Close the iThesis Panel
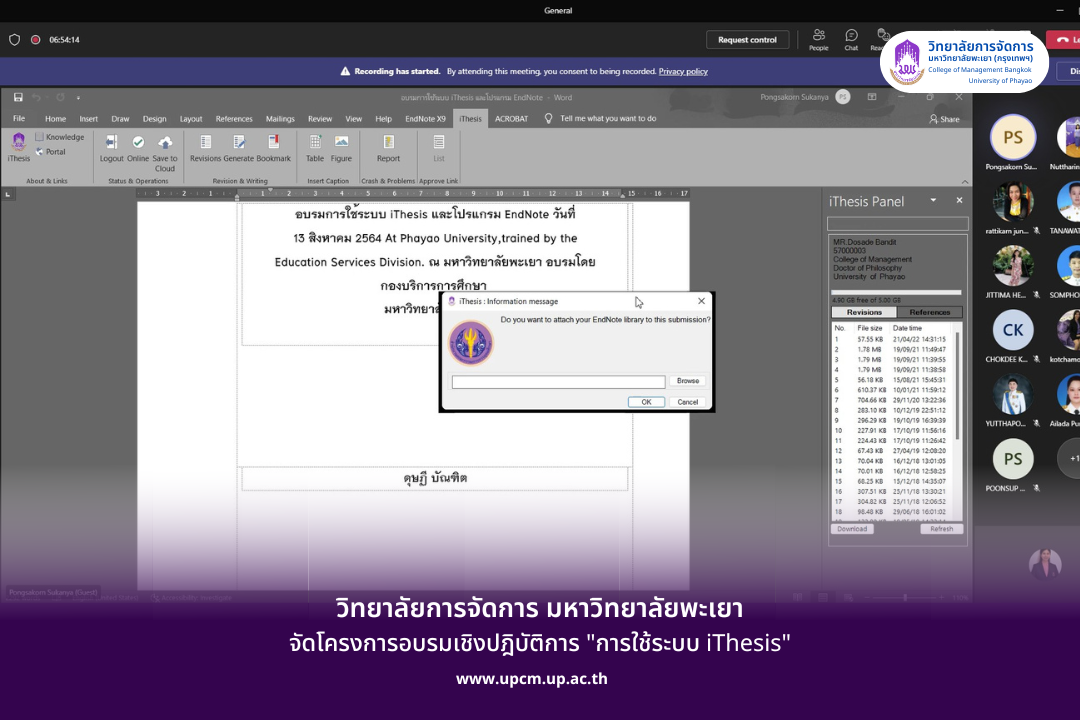 click(959, 200)
